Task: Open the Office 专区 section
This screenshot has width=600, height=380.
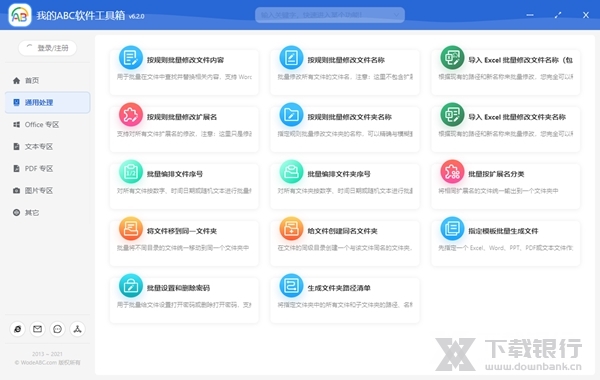Action: [47, 124]
